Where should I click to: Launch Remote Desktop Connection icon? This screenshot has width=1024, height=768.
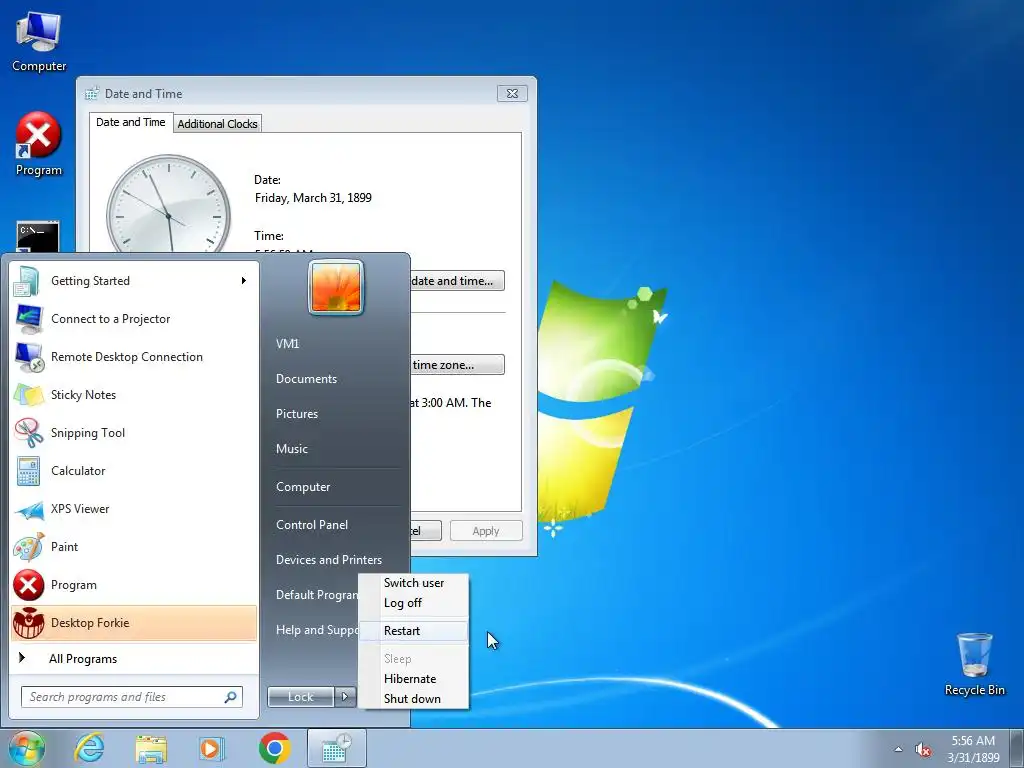click(x=29, y=357)
